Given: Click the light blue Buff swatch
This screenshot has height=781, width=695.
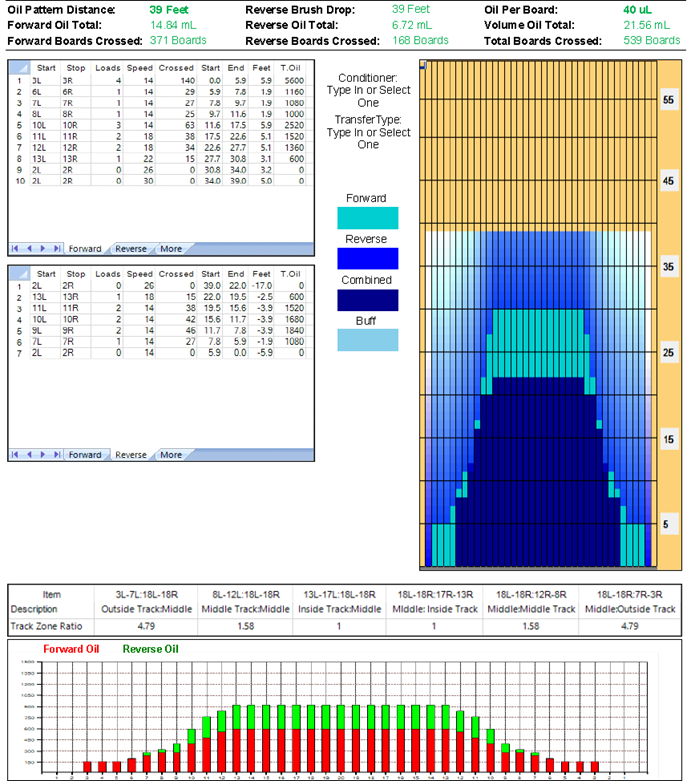Looking at the screenshot, I should point(368,340).
